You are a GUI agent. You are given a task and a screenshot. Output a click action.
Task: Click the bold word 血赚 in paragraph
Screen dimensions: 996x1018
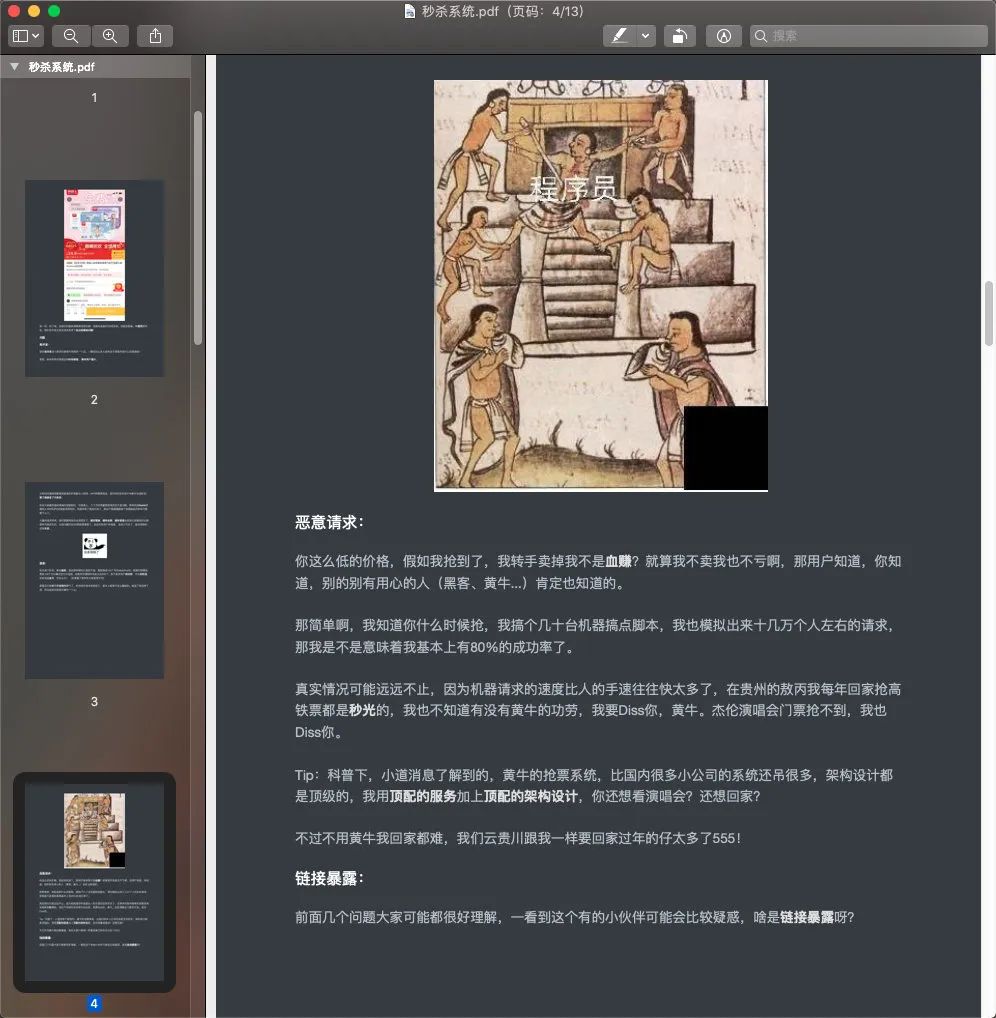pyautogui.click(x=618, y=561)
